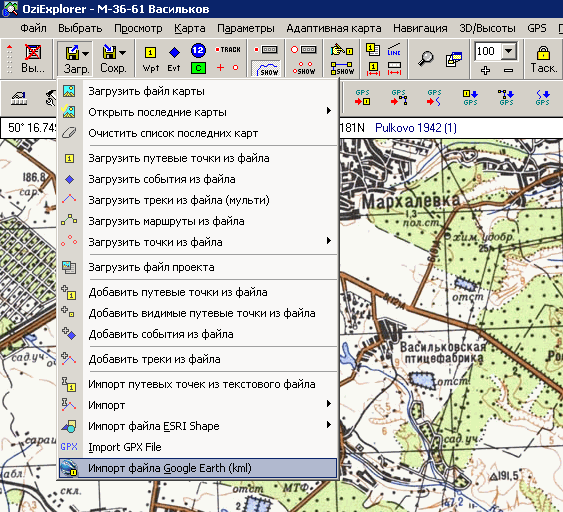Open the Адаптивная карта menu
Image resolution: width=563 pixels, height=512 pixels.
[334, 28]
